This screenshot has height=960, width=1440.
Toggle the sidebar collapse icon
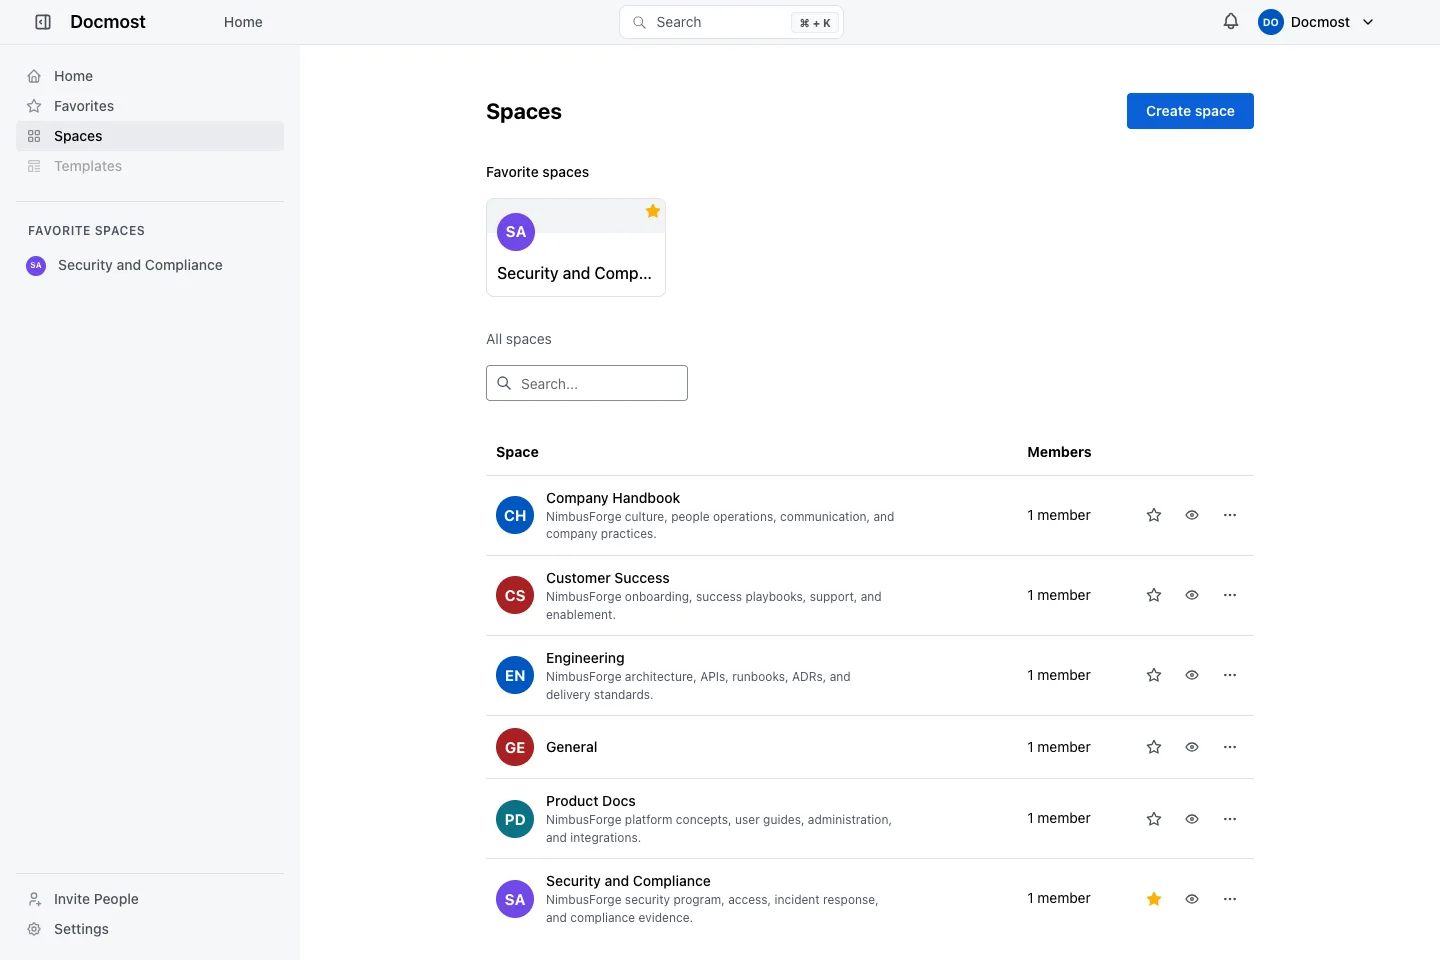43,22
